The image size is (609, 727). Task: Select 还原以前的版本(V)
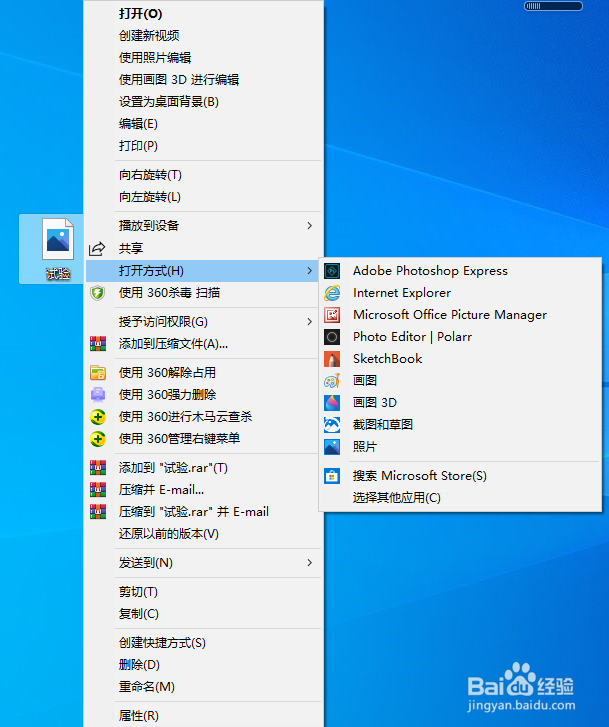(169, 534)
